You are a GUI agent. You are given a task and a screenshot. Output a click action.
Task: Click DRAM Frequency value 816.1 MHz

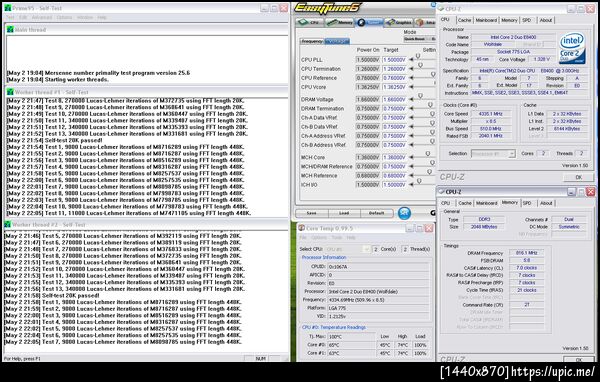pyautogui.click(x=526, y=253)
